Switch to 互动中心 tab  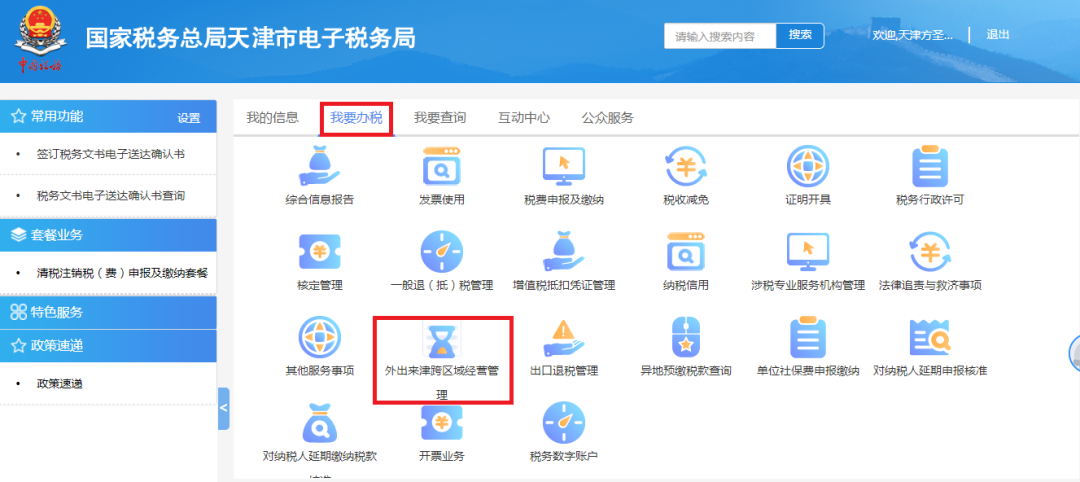tap(524, 118)
